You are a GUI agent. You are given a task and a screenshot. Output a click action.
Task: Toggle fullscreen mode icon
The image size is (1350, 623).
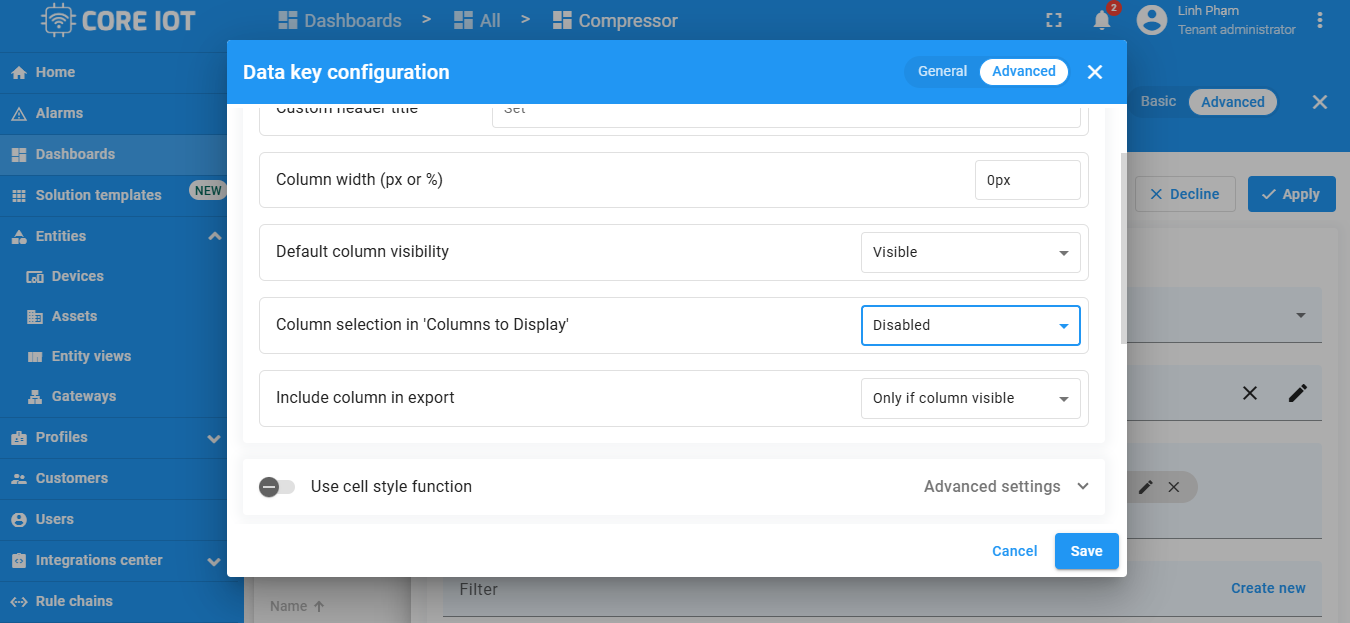[1053, 20]
